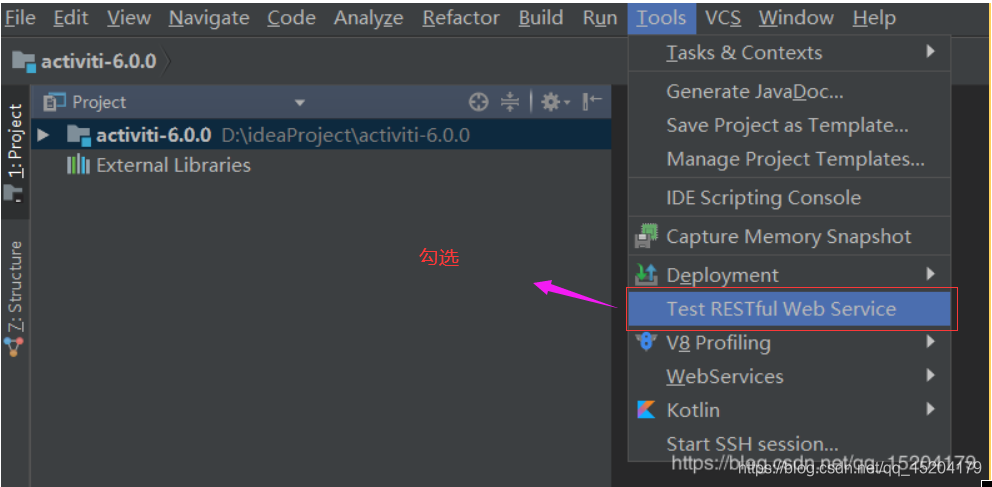
Task: Expand the Deployment submenu arrow
Action: 930,274
